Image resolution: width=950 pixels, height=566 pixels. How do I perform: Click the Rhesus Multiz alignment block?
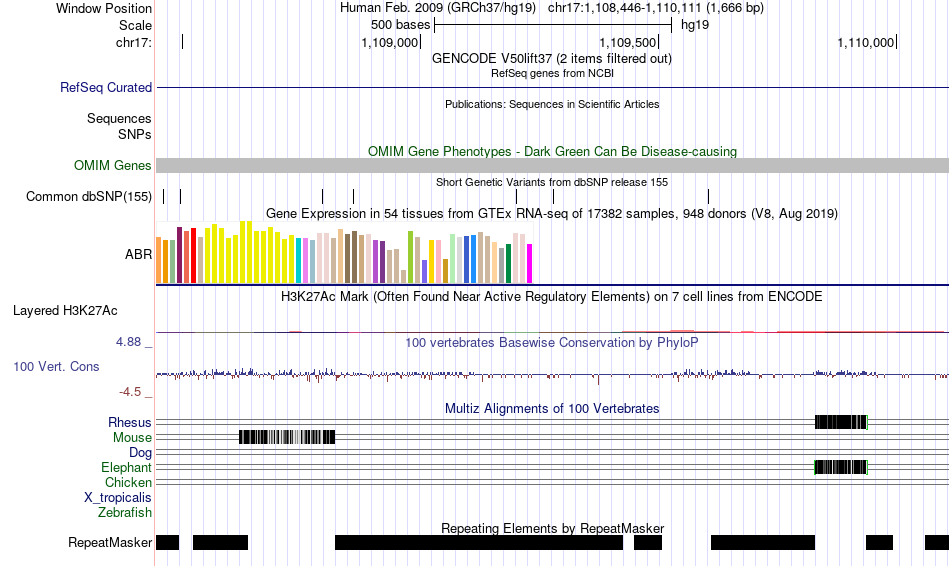click(x=841, y=422)
